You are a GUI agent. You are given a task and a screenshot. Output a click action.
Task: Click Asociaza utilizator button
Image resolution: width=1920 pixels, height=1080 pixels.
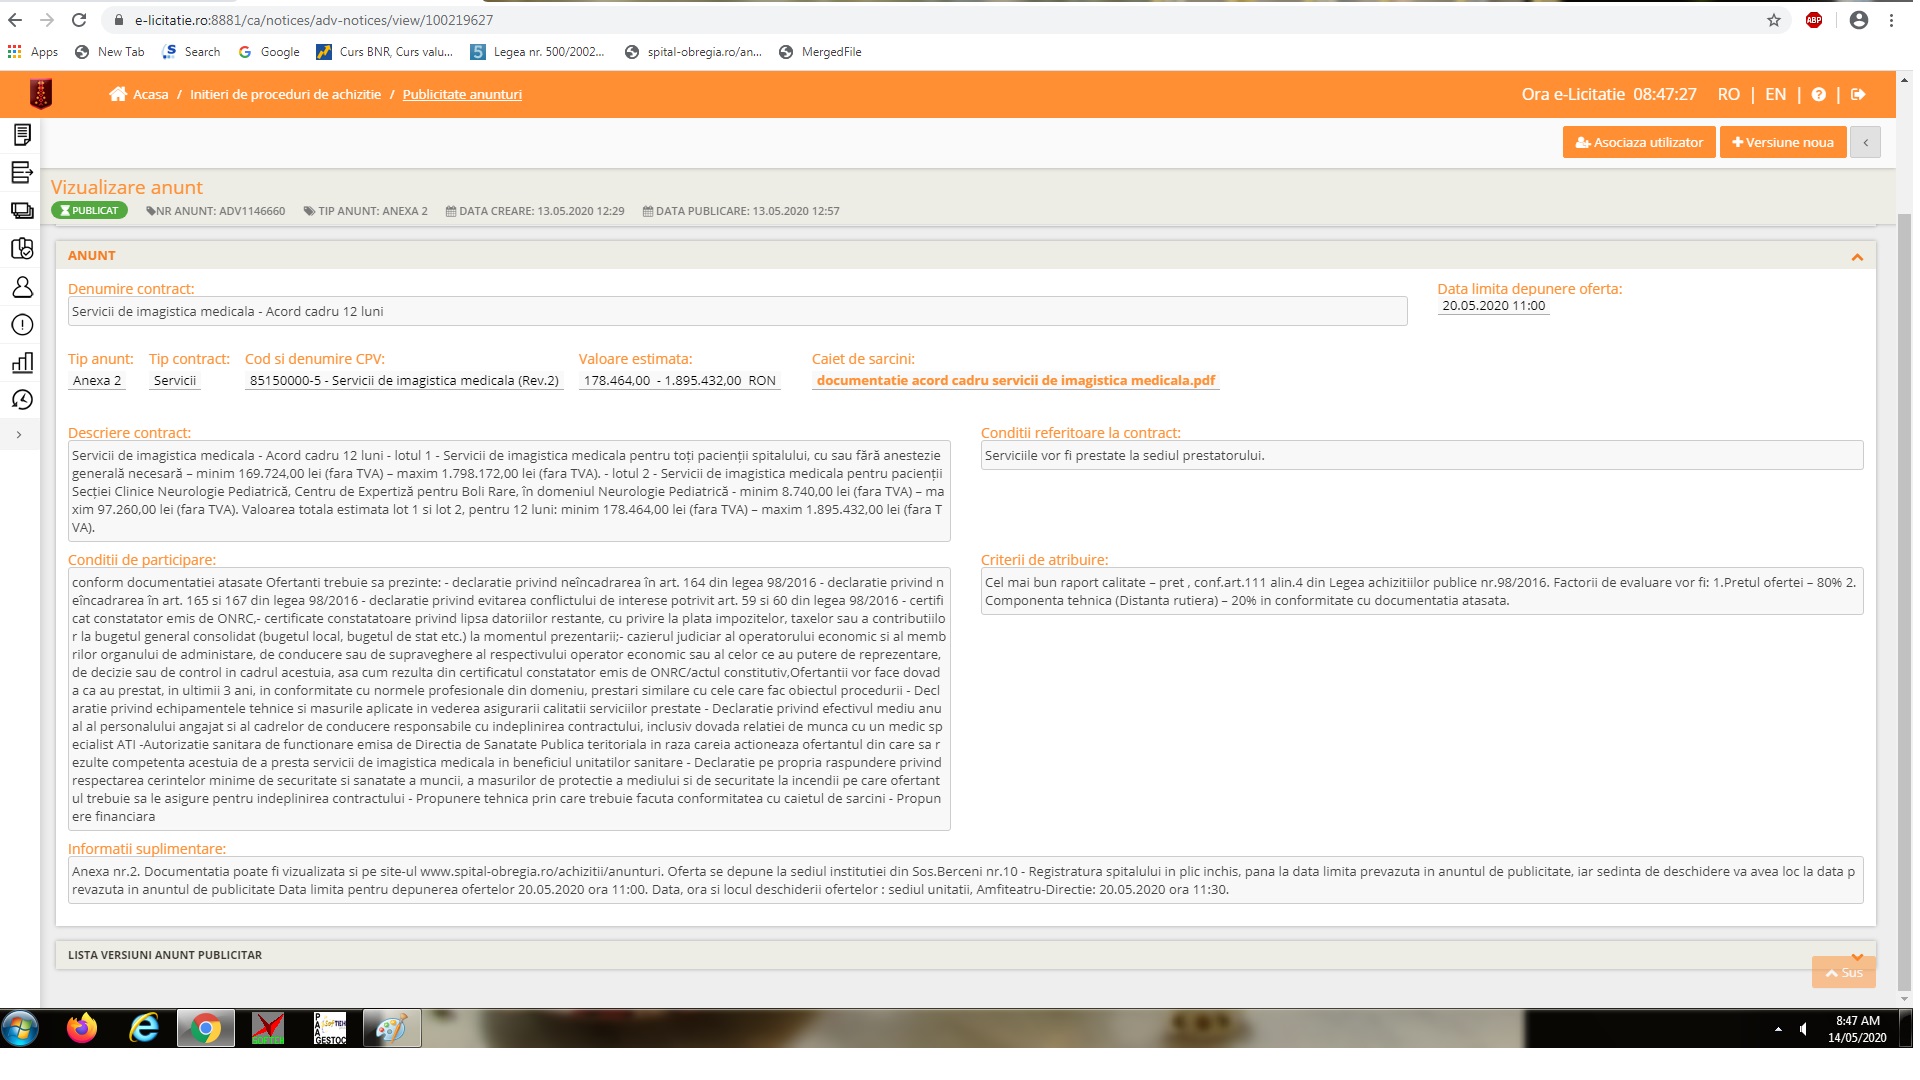pyautogui.click(x=1638, y=142)
